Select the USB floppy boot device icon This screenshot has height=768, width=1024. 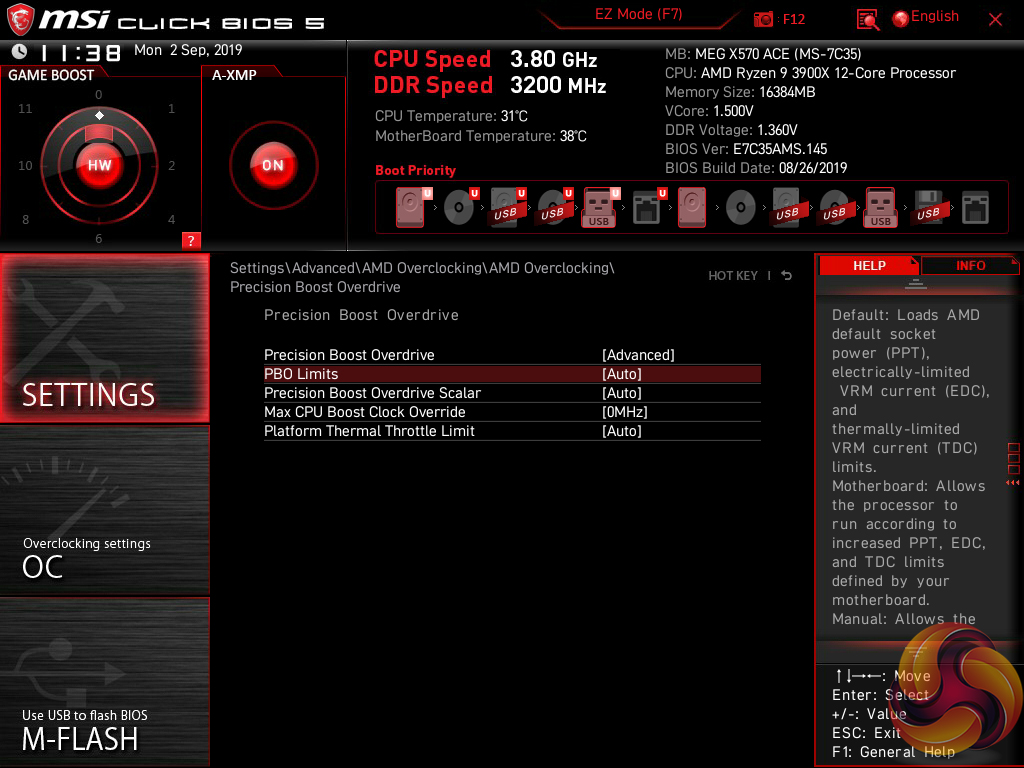pos(928,208)
